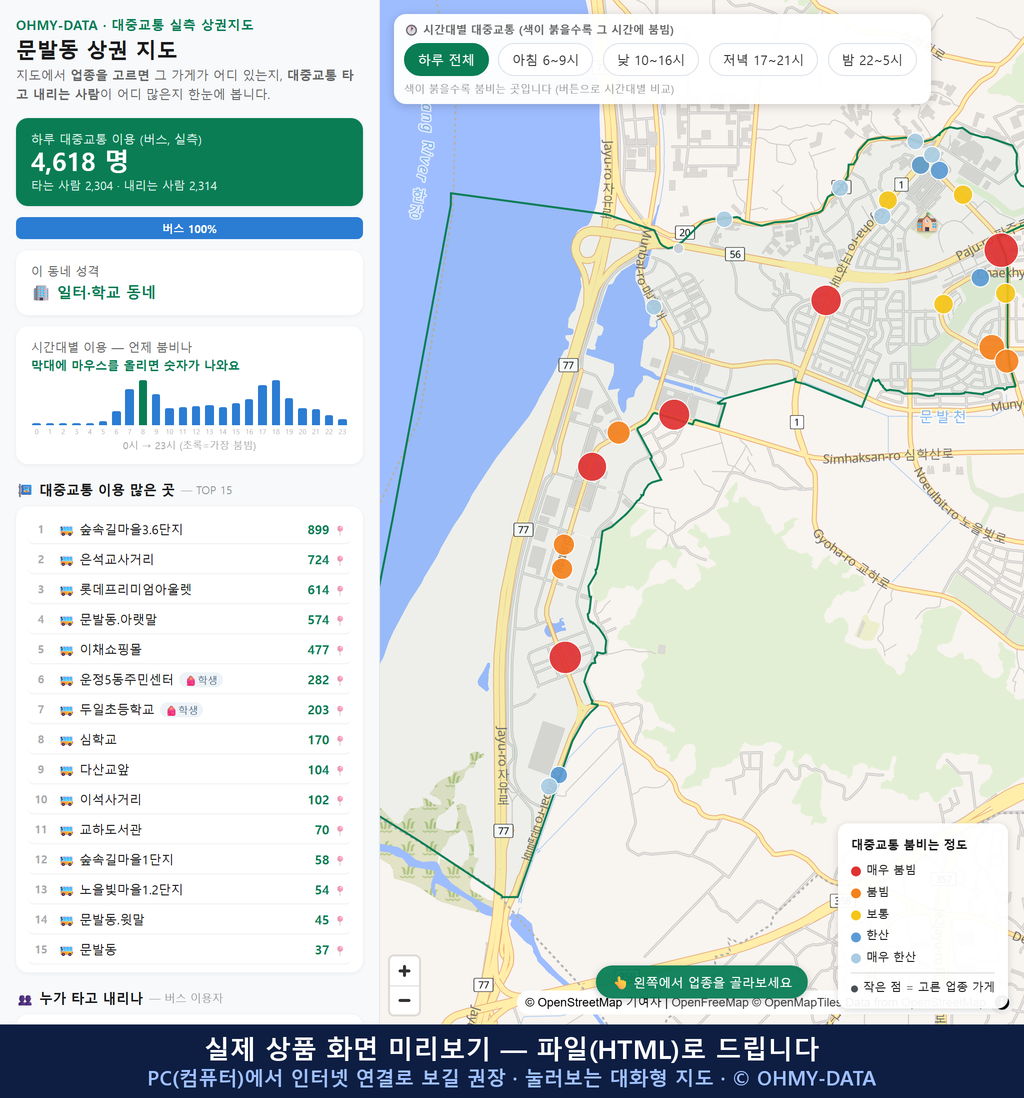
Task: Click the pin icon in the 다산교앞 row
Action: (340, 770)
